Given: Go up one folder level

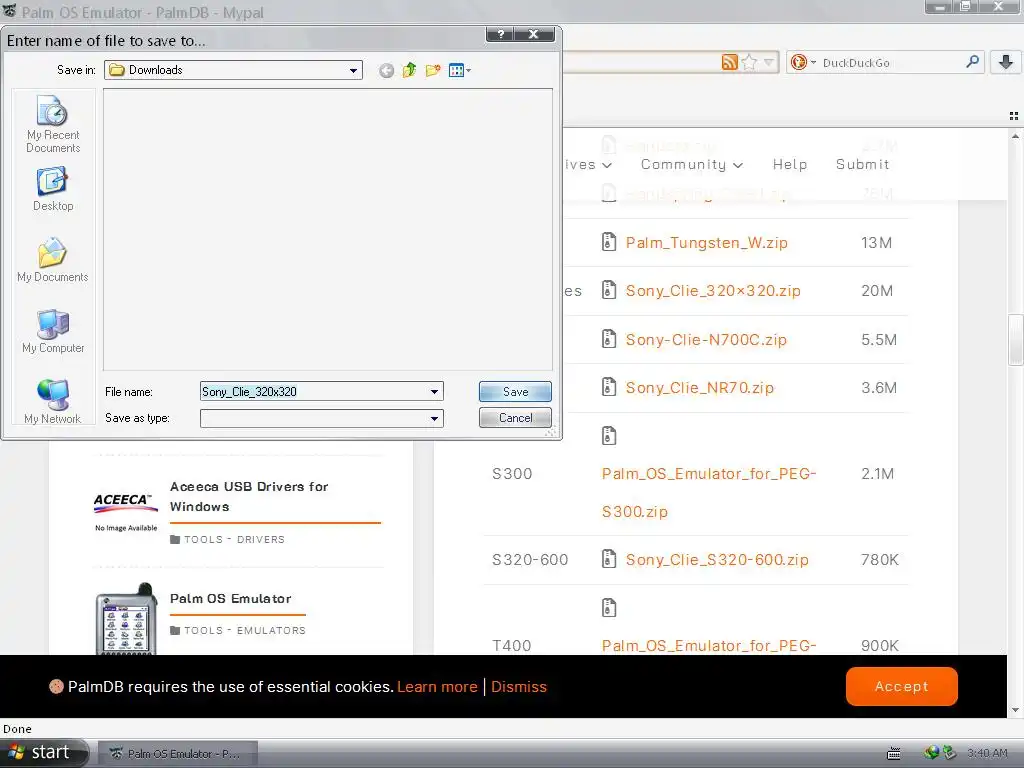Looking at the screenshot, I should (409, 70).
